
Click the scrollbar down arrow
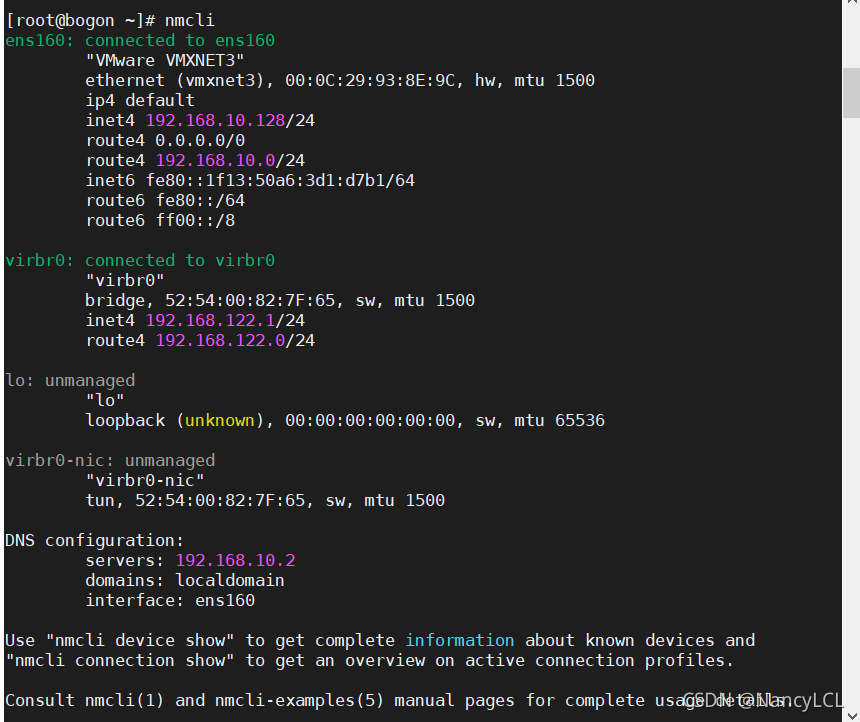pyautogui.click(x=852, y=715)
